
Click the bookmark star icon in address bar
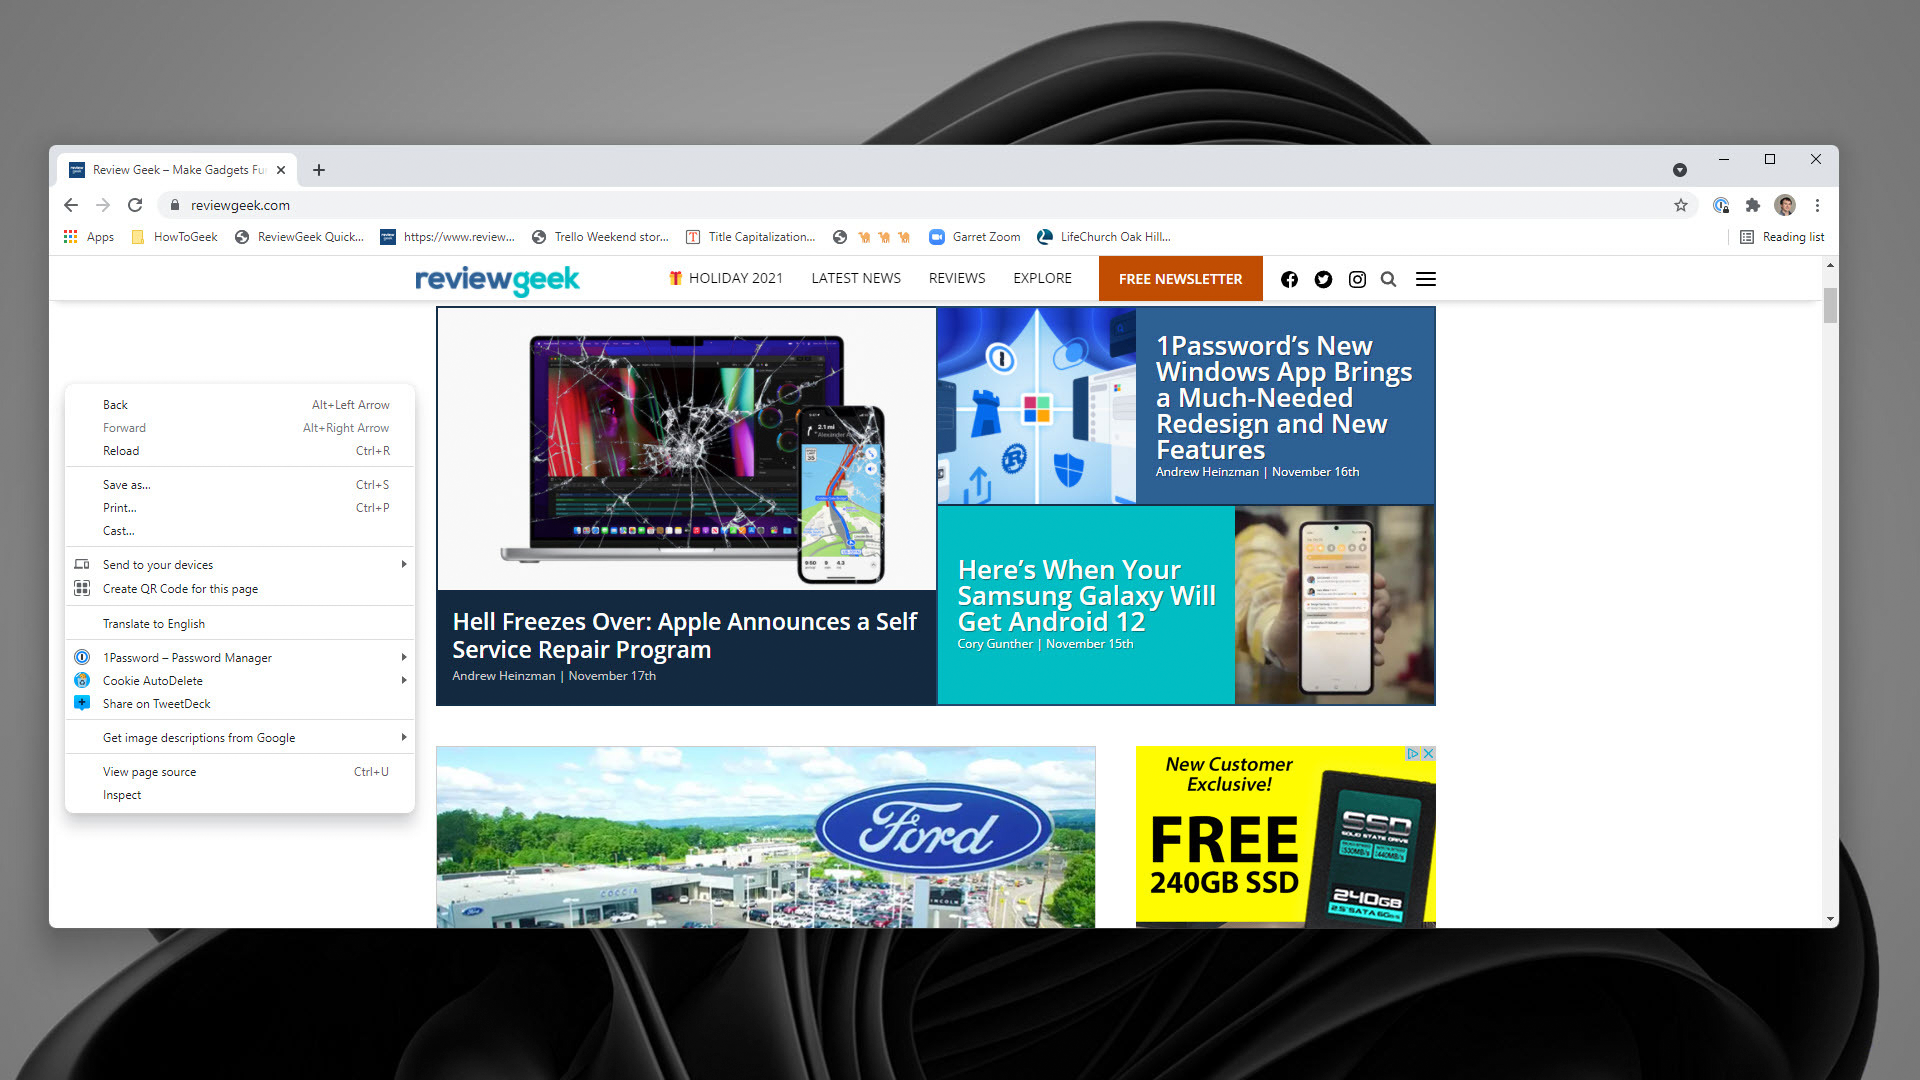tap(1681, 204)
